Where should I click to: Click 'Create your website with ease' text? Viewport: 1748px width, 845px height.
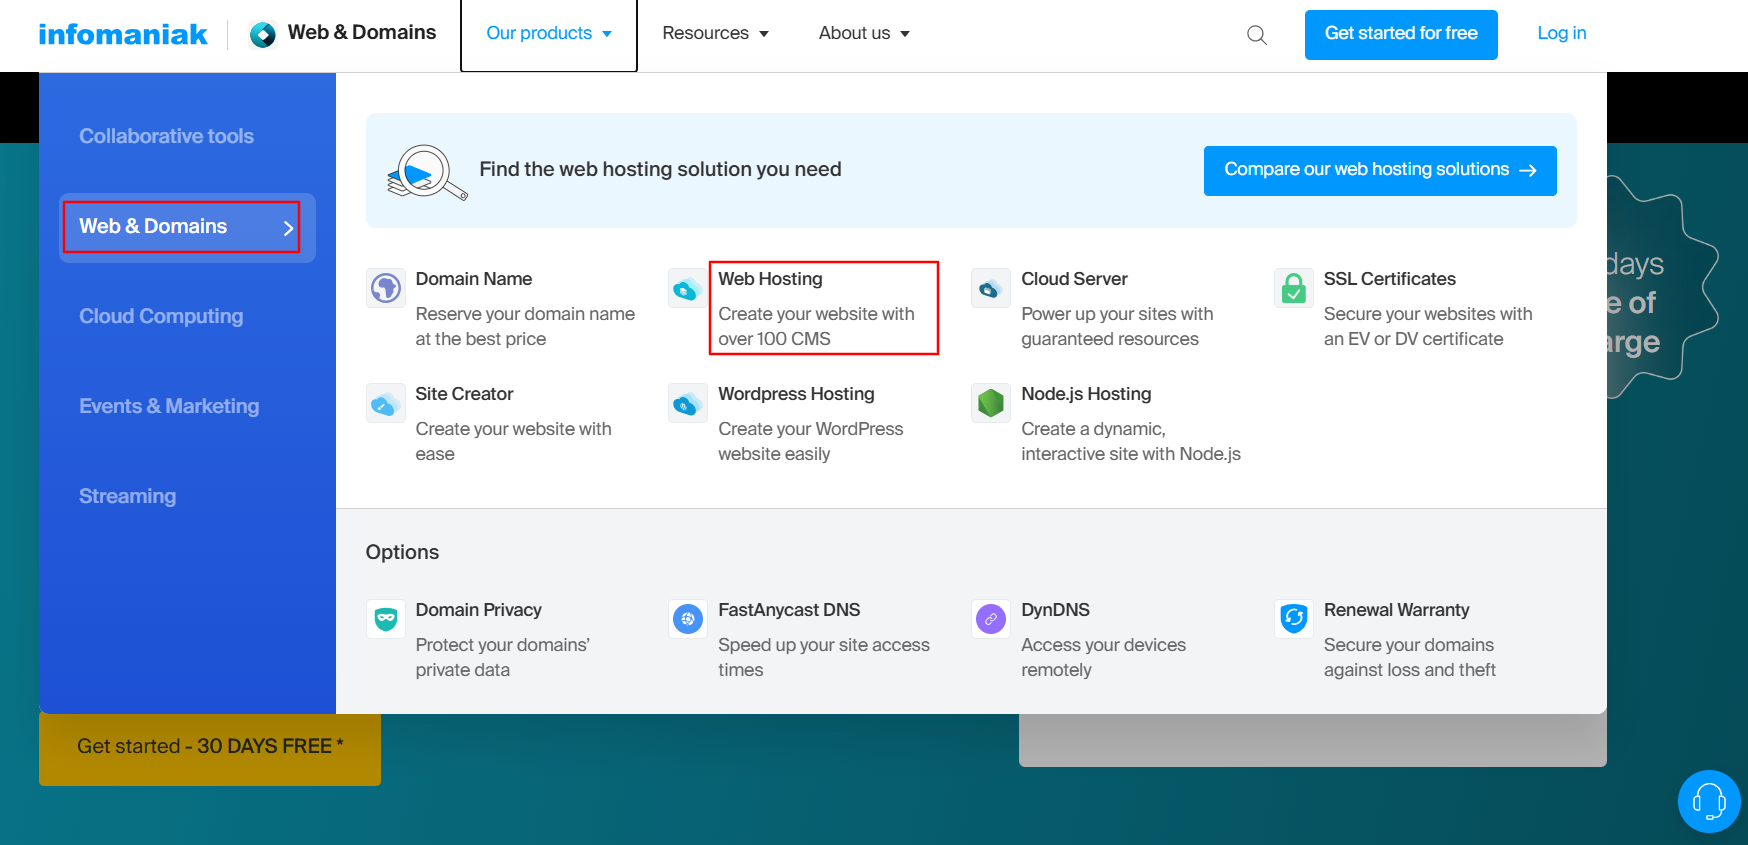(x=513, y=441)
